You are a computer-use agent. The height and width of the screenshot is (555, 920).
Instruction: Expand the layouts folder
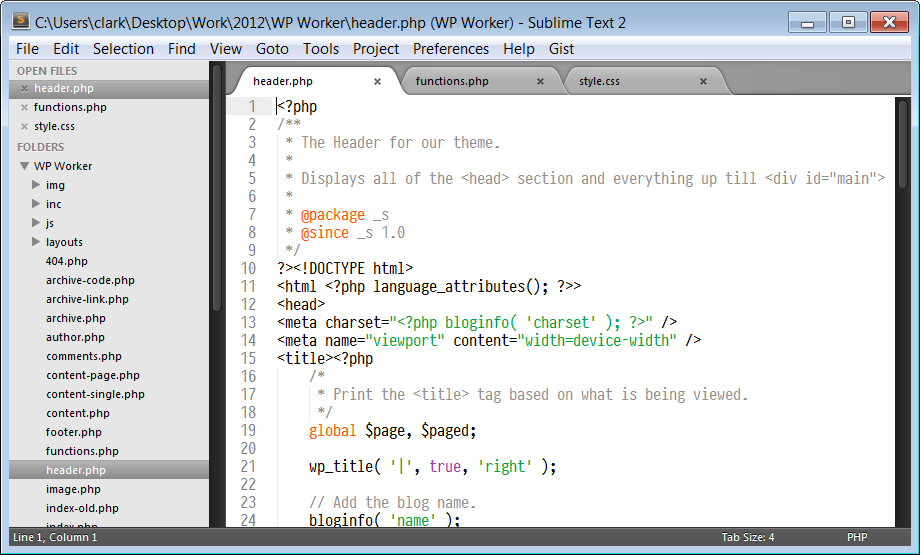36,241
